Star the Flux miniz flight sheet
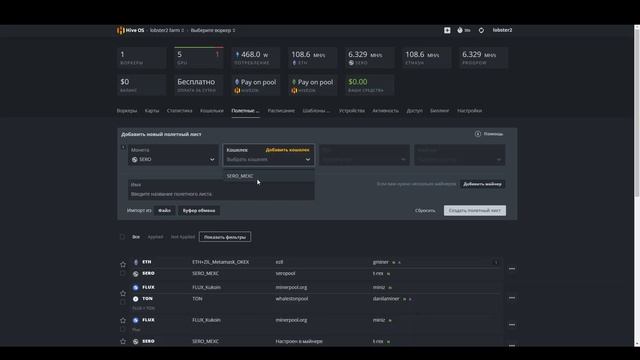Image resolution: width=640 pixels, height=360 pixels. pyautogui.click(x=123, y=320)
